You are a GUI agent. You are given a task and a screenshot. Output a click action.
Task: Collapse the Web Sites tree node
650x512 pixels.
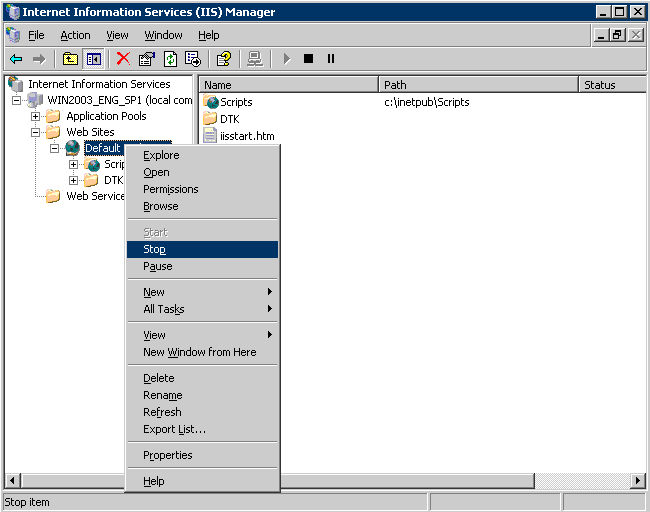pyautogui.click(x=36, y=132)
